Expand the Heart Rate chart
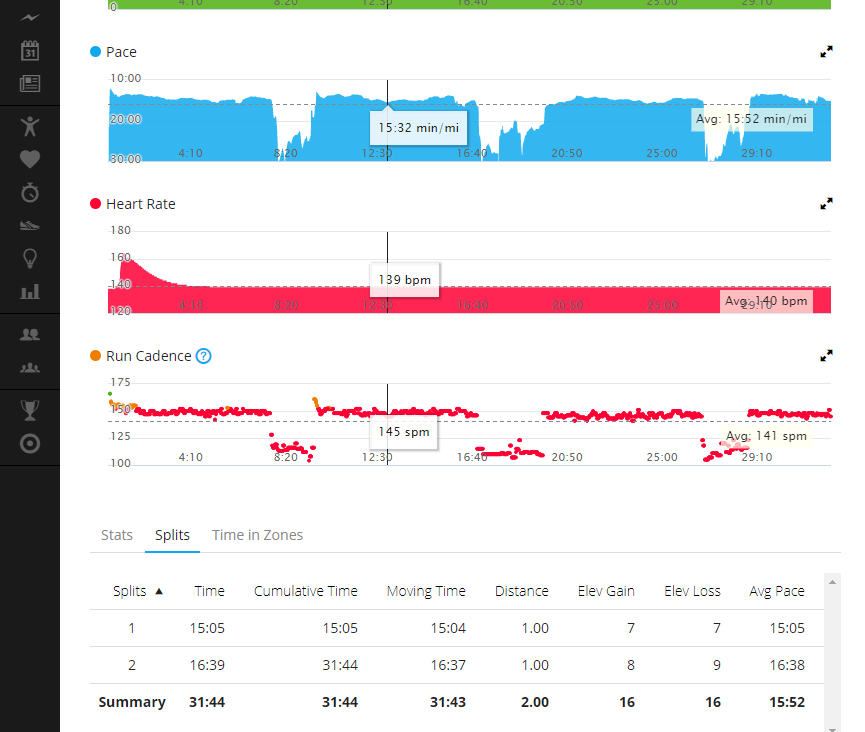Screen dimensions: 865x732 (x=826, y=204)
